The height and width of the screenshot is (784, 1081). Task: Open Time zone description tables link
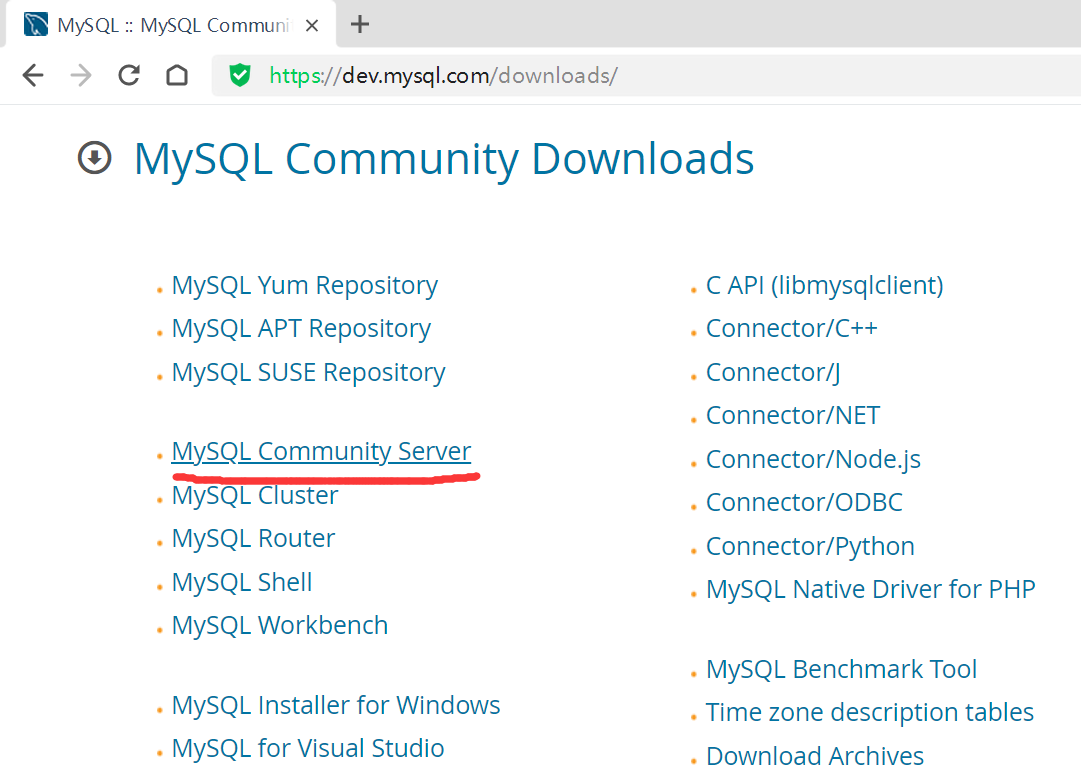tap(870, 712)
